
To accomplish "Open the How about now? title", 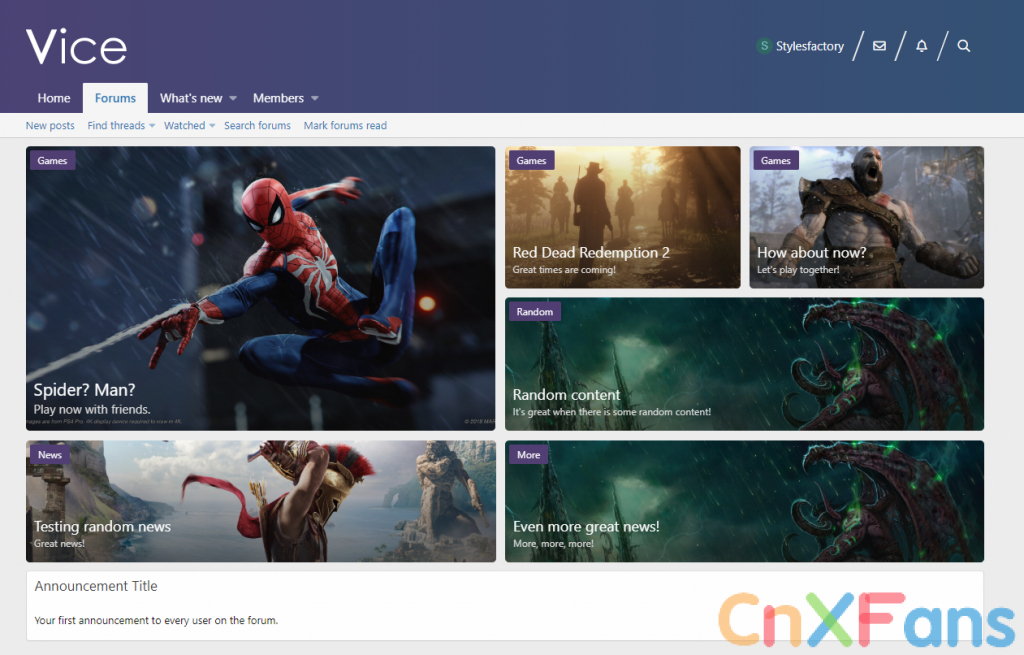I will pos(812,253).
